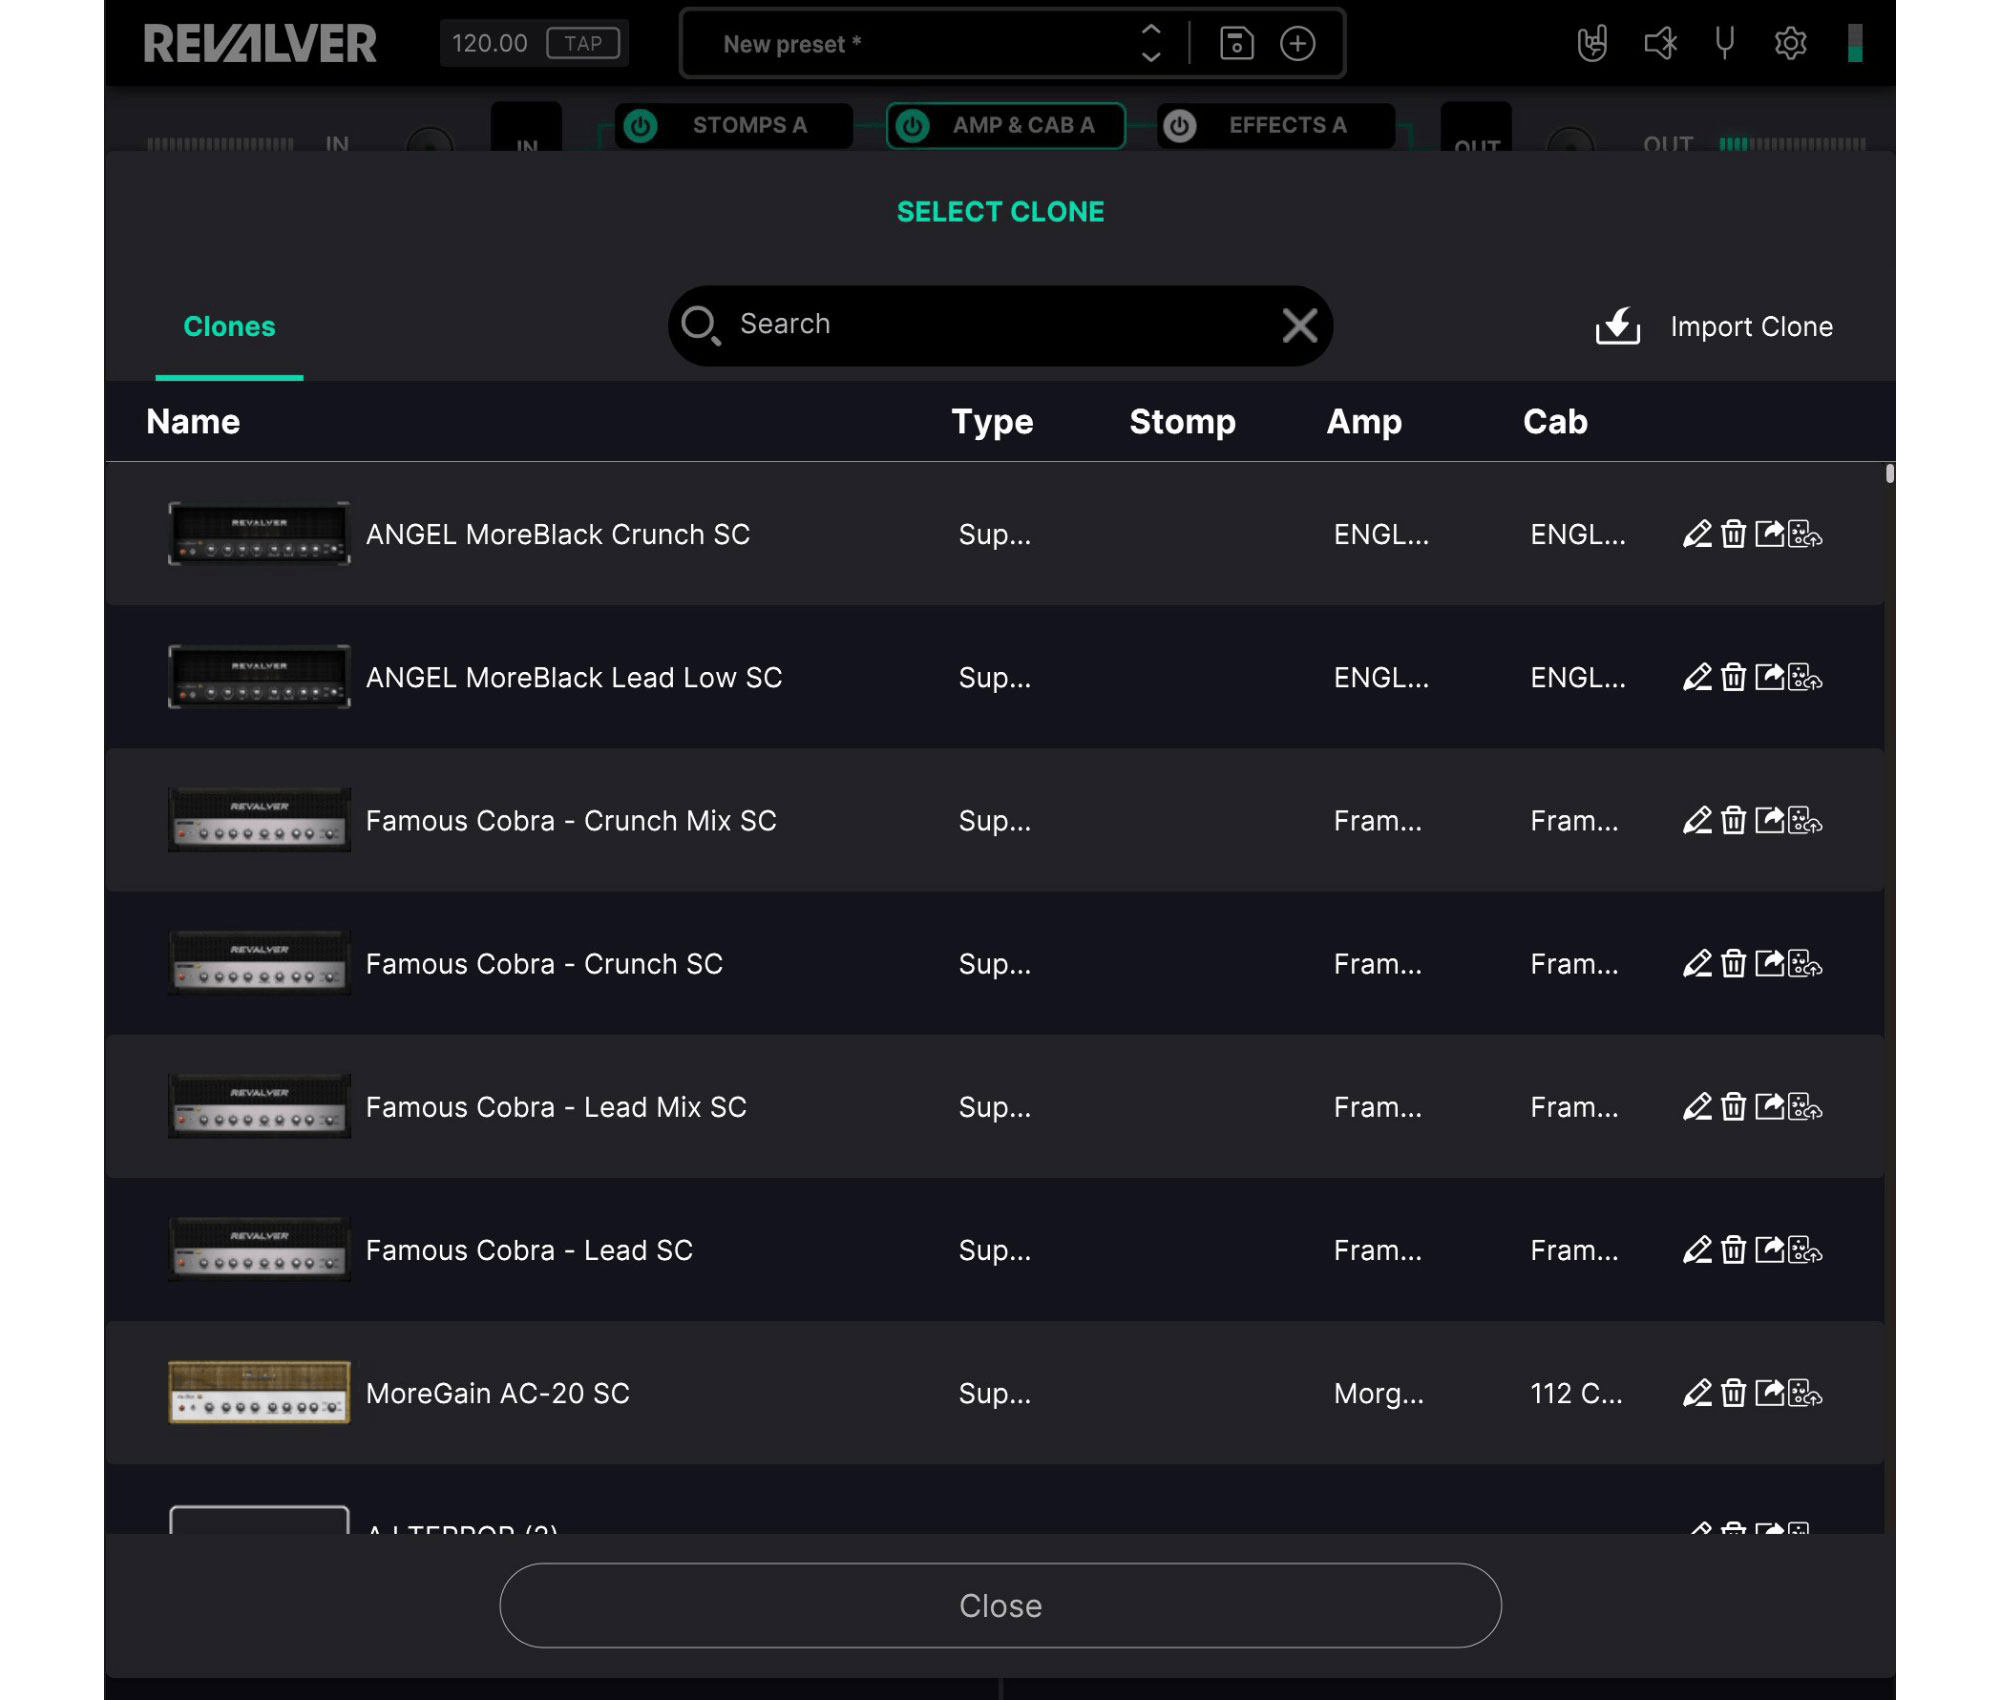Click the clone list scrollbar handle
This screenshot has height=1700, width=2000.
click(1889, 473)
